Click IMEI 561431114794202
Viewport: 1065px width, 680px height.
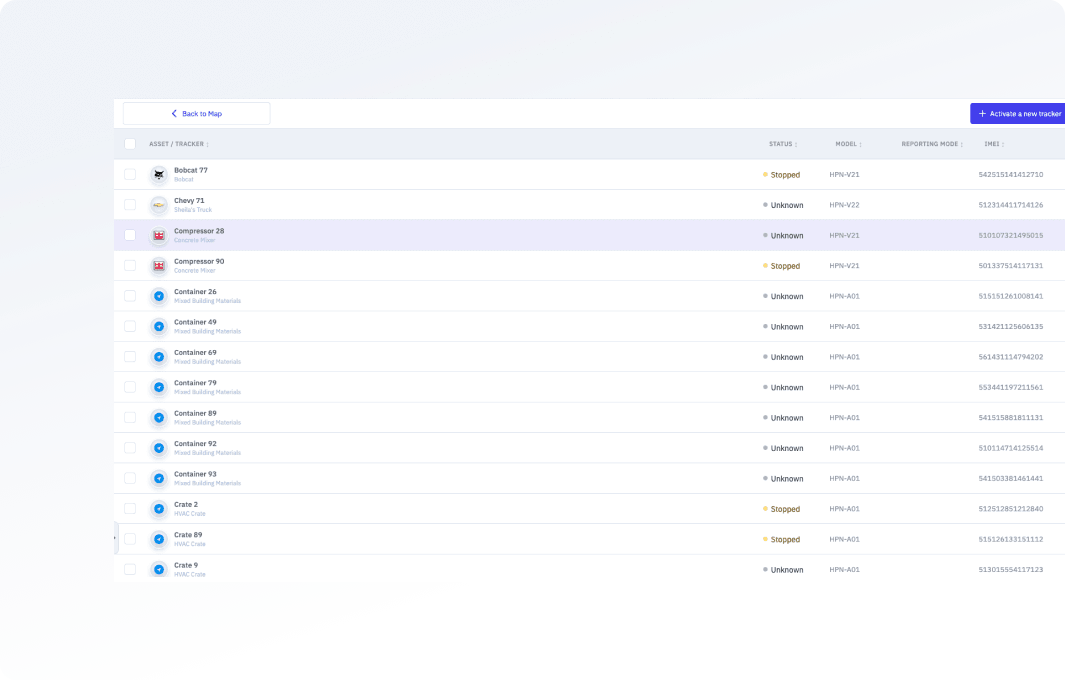(1011, 357)
